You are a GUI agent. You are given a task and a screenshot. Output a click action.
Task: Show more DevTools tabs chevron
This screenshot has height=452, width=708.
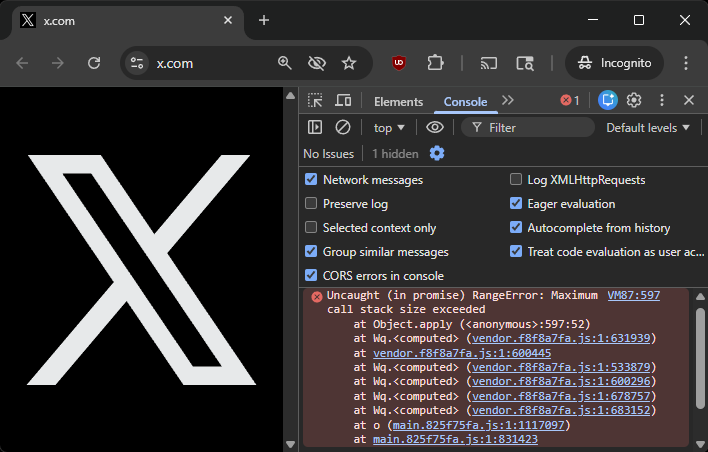click(508, 100)
